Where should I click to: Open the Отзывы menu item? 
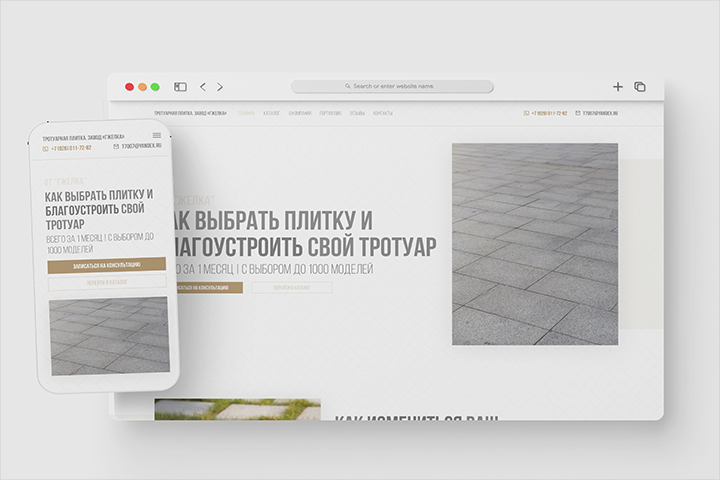point(357,113)
